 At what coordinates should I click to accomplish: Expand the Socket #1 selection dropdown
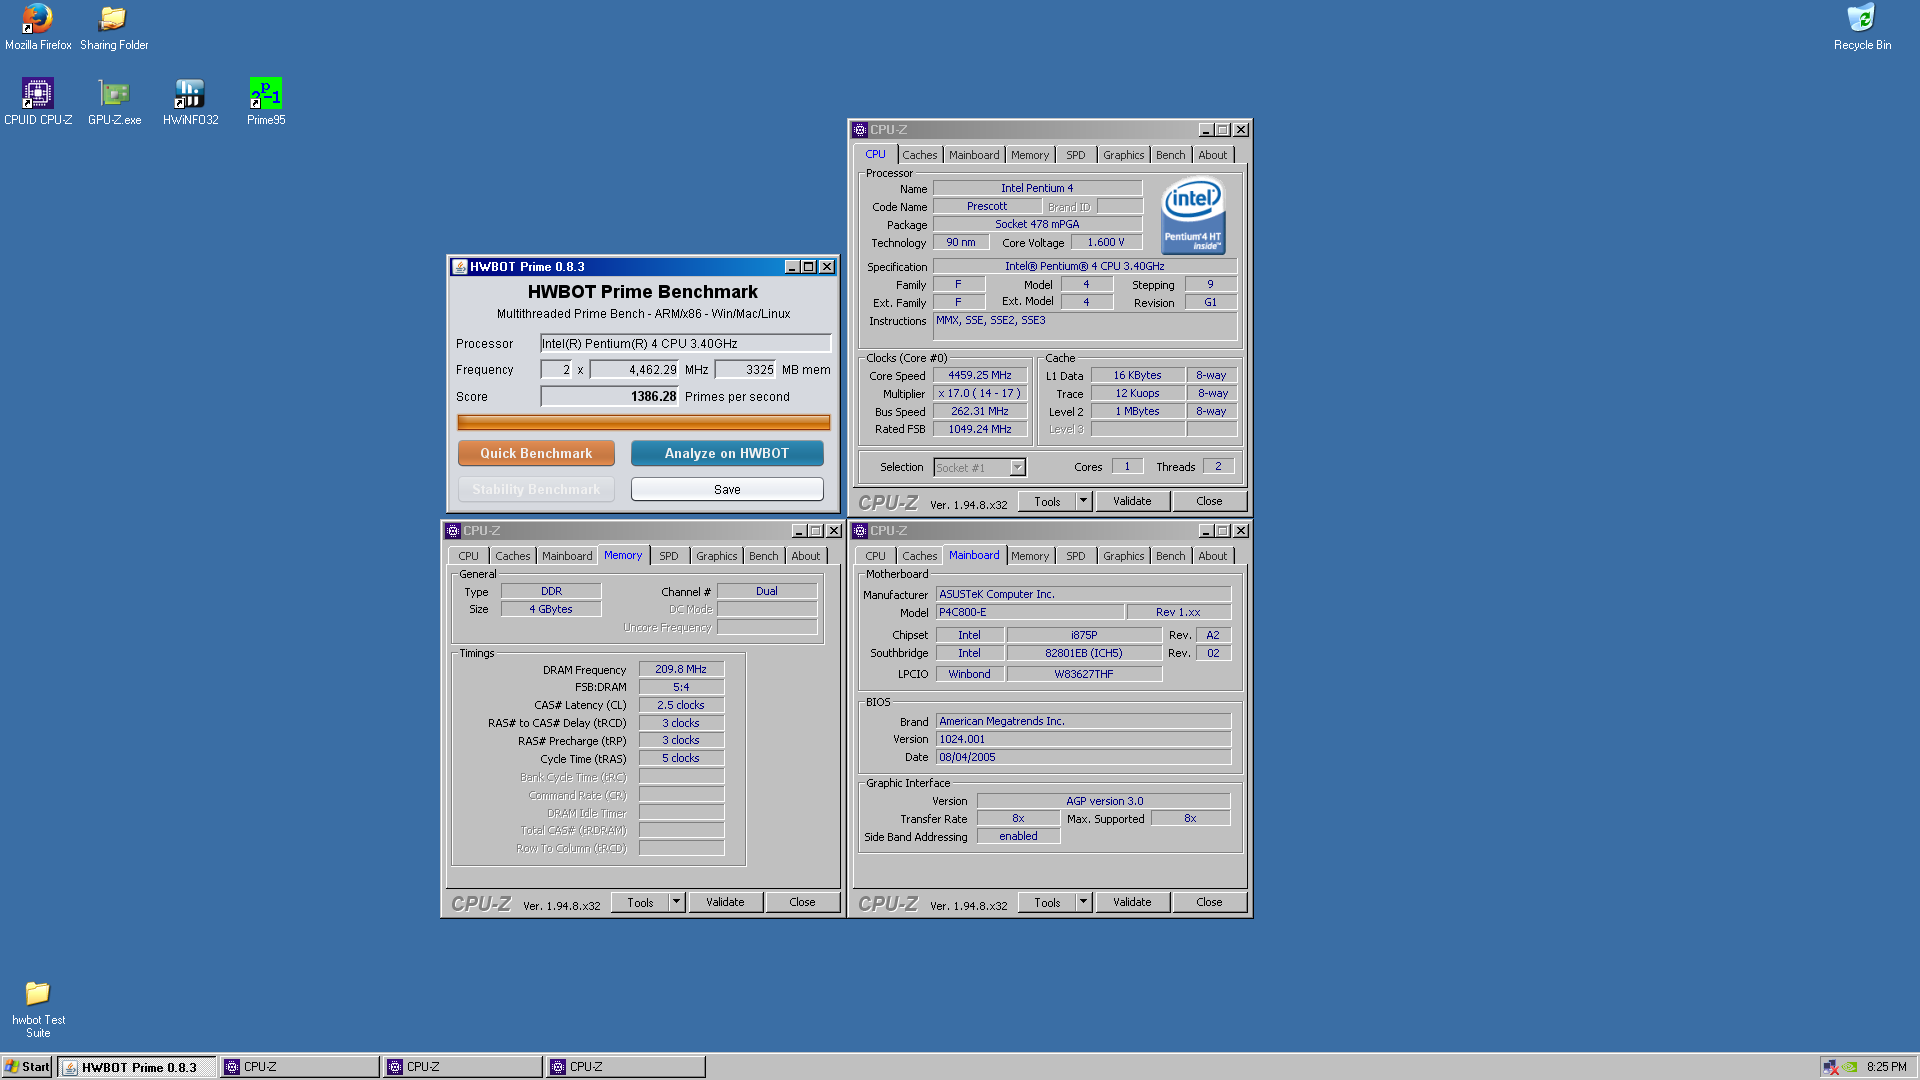[x=1017, y=467]
